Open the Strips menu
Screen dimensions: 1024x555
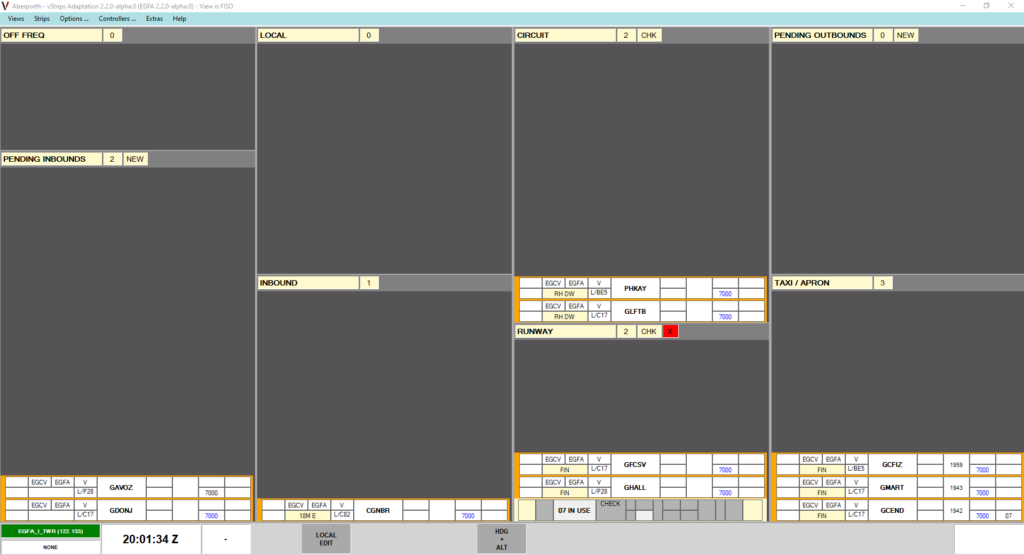click(x=41, y=19)
